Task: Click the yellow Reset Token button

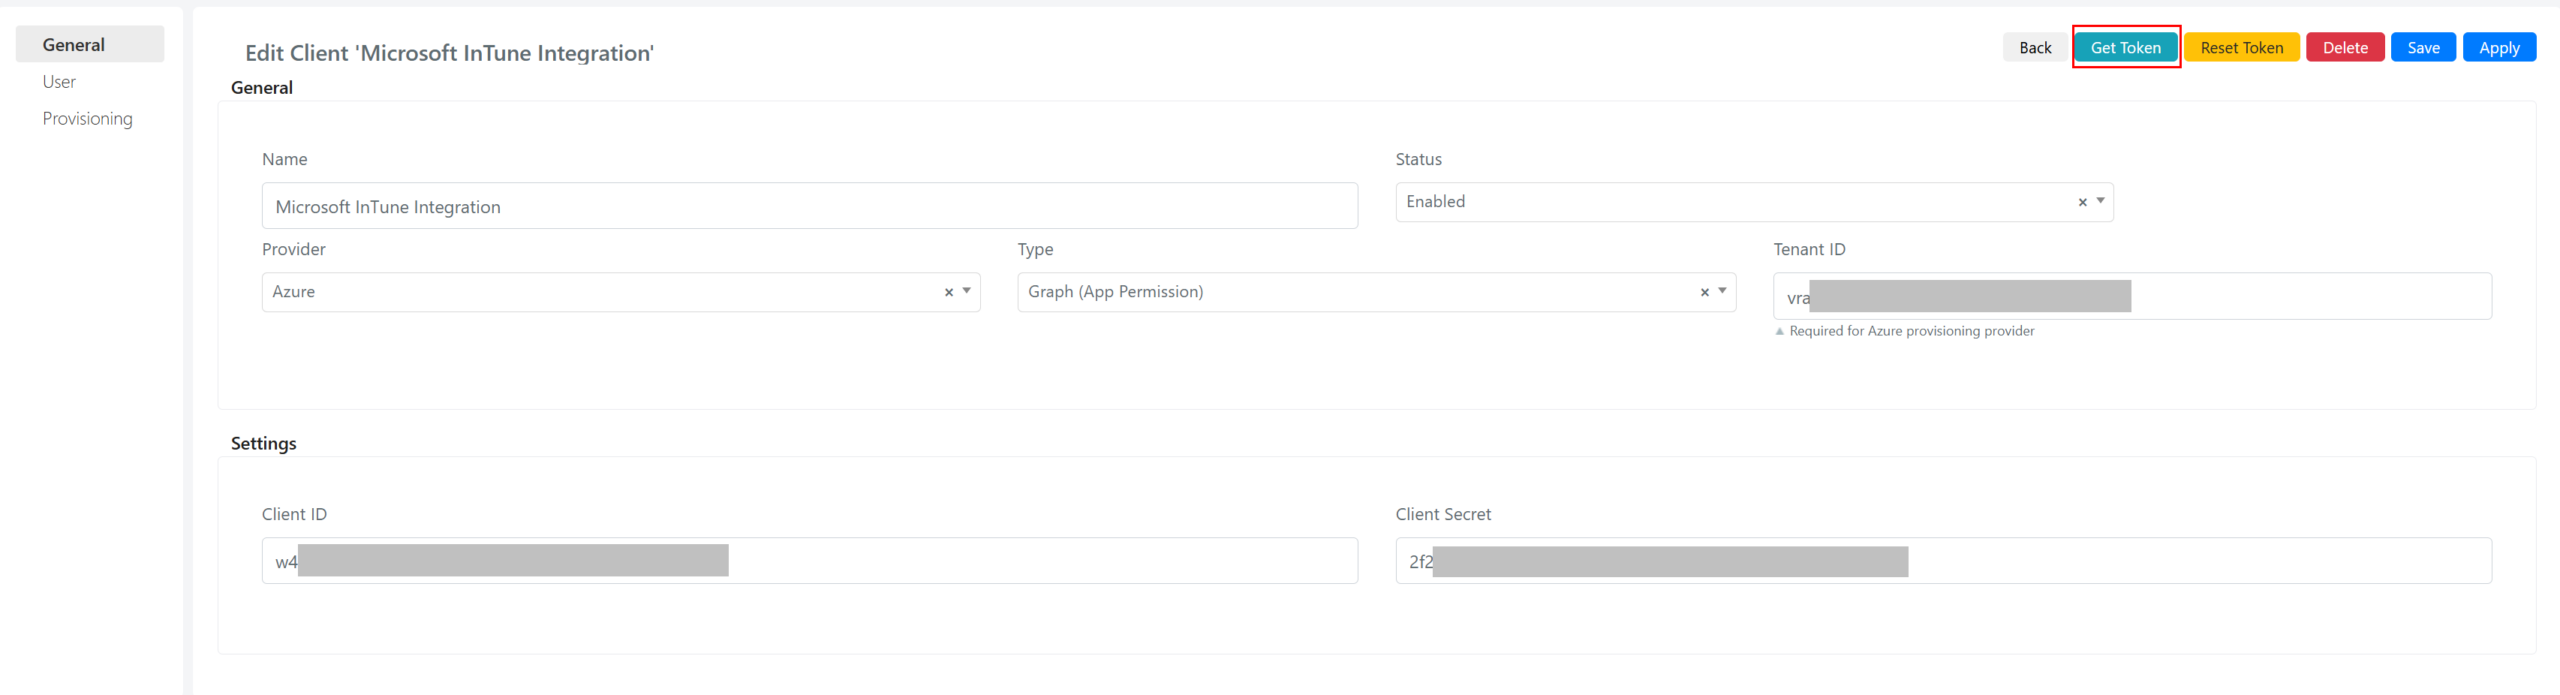Action: [x=2242, y=48]
